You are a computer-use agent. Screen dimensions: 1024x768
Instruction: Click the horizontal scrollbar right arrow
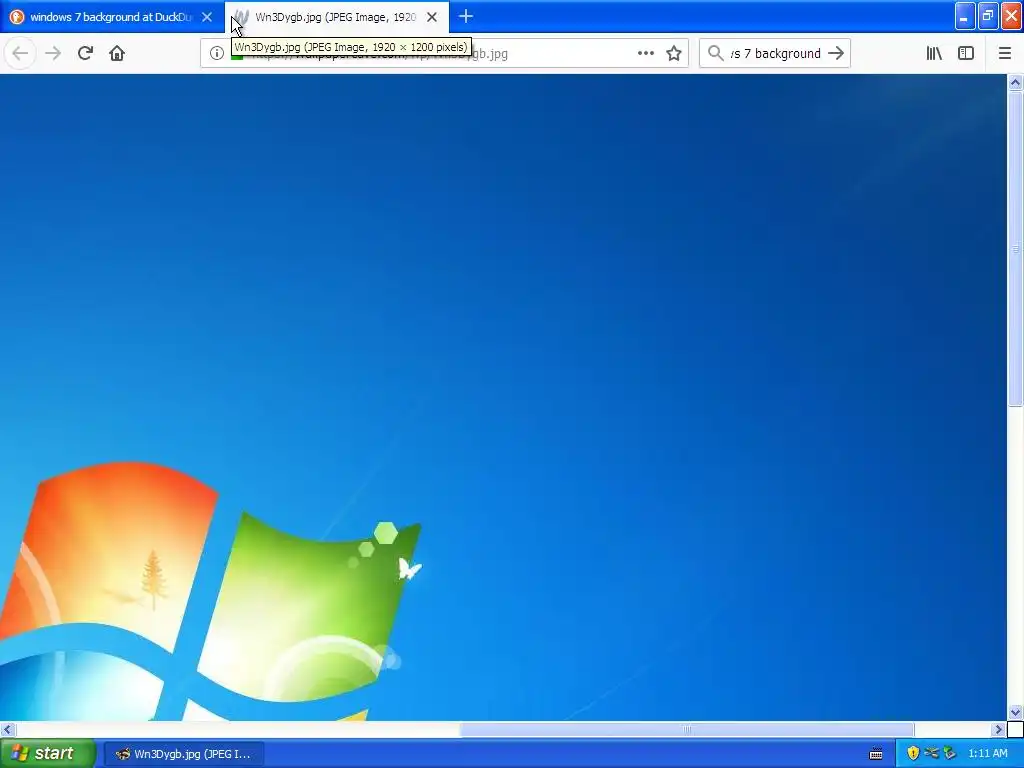pos(998,729)
